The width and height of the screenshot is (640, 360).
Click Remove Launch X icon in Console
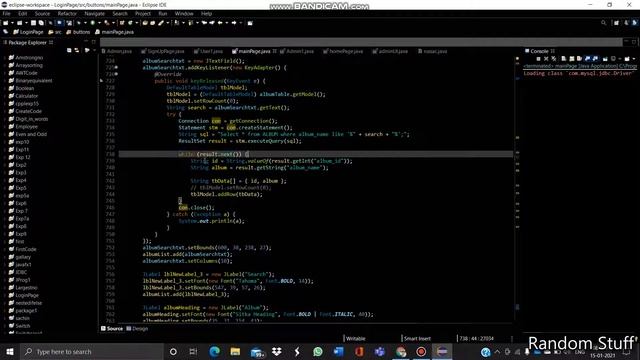tap(546, 59)
